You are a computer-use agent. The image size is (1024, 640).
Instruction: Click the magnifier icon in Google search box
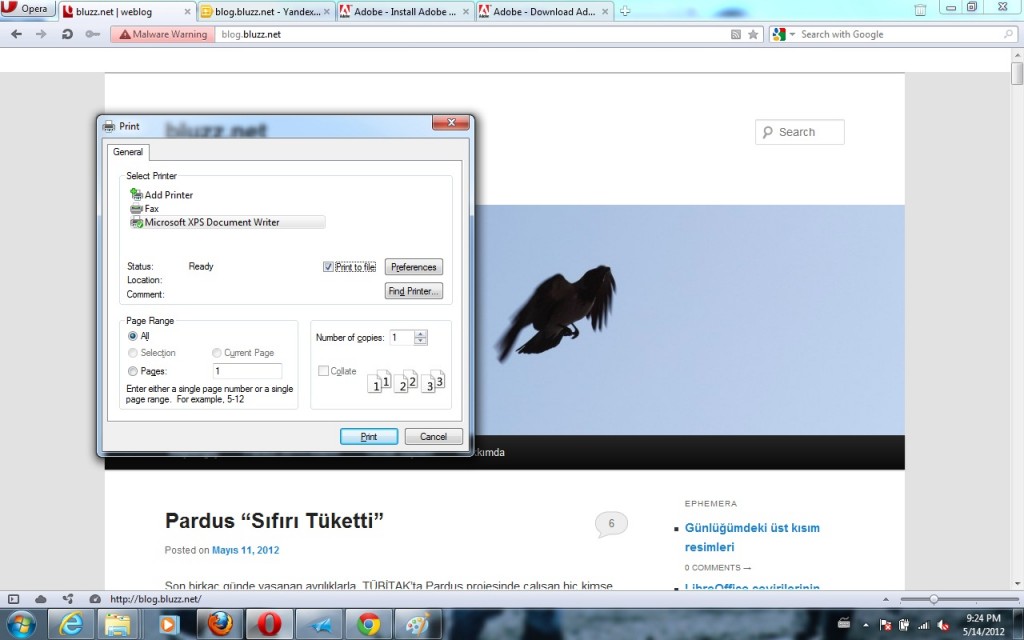1009,34
